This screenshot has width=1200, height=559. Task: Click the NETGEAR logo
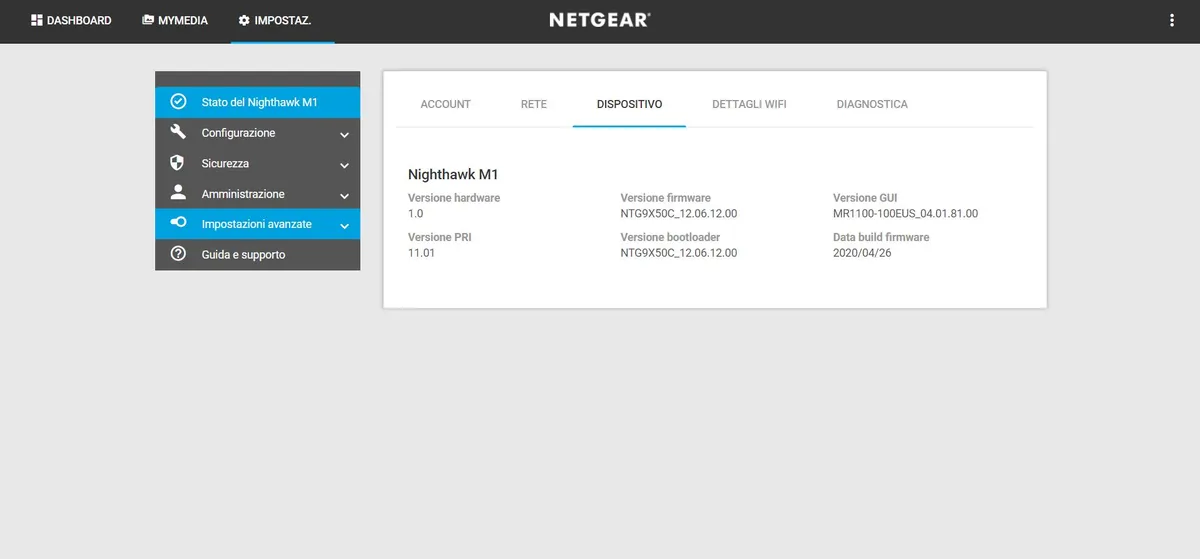(x=600, y=20)
